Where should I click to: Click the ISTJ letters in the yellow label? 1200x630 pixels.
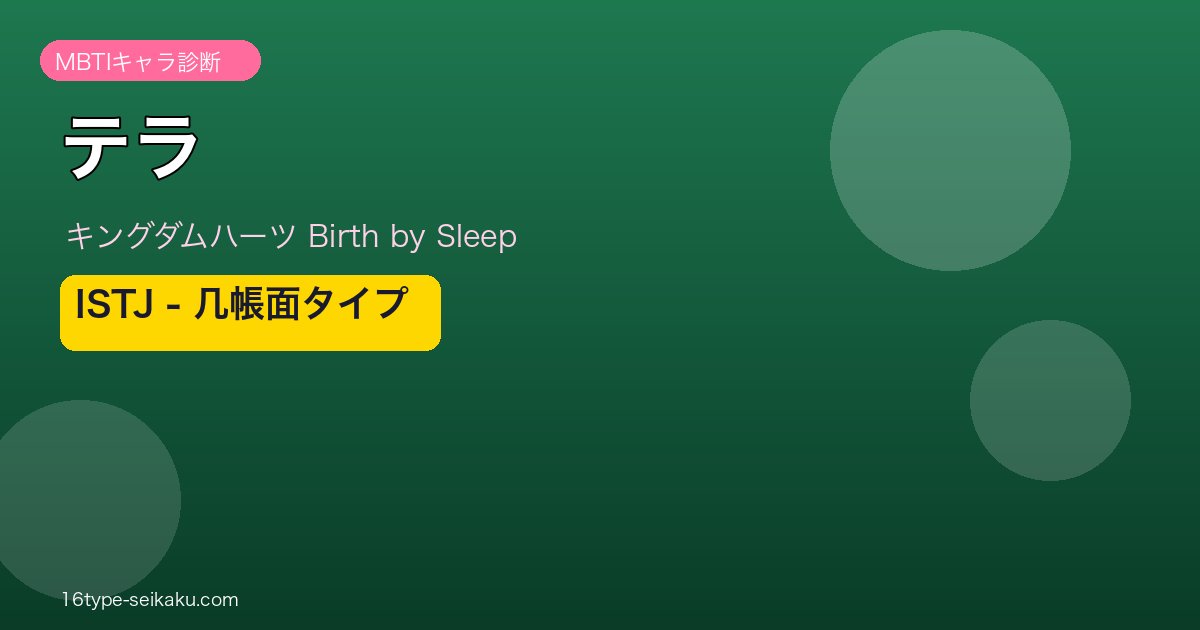click(112, 305)
